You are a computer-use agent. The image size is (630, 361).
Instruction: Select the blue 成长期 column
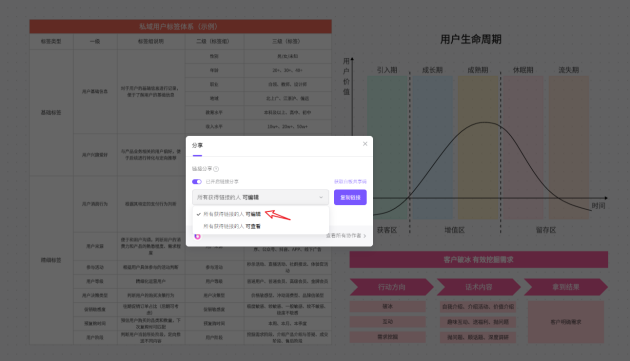tap(433, 147)
